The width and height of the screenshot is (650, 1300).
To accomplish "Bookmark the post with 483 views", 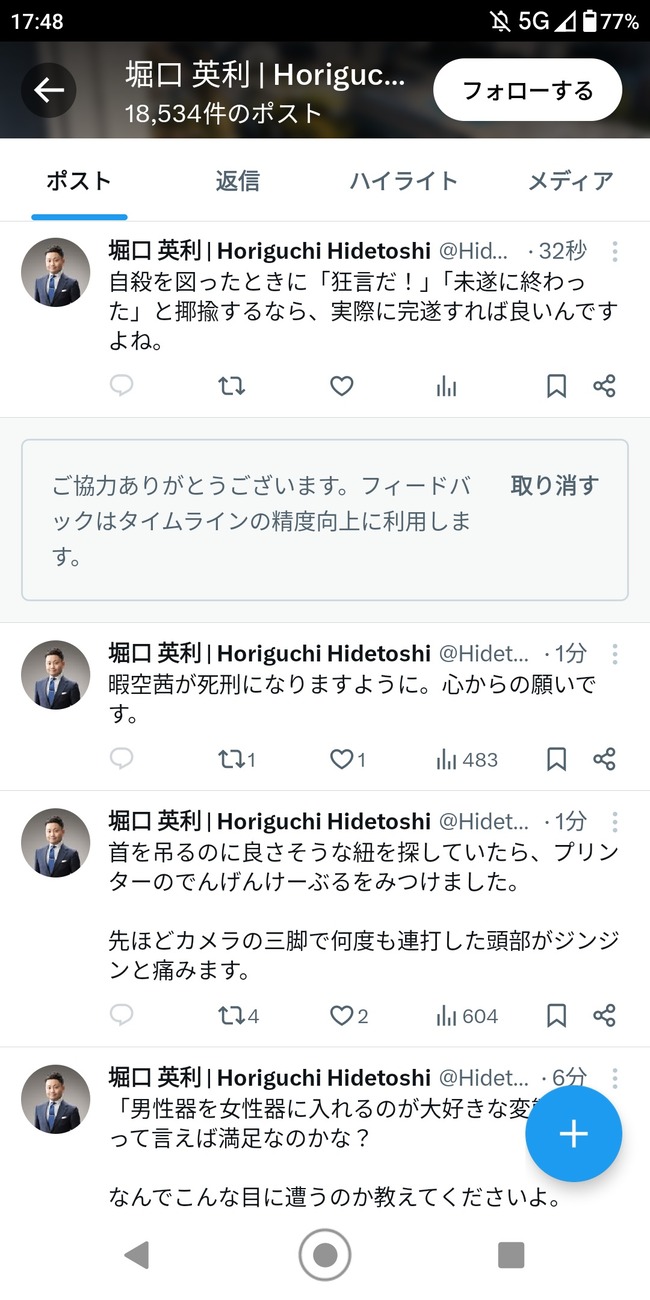I will tap(556, 760).
